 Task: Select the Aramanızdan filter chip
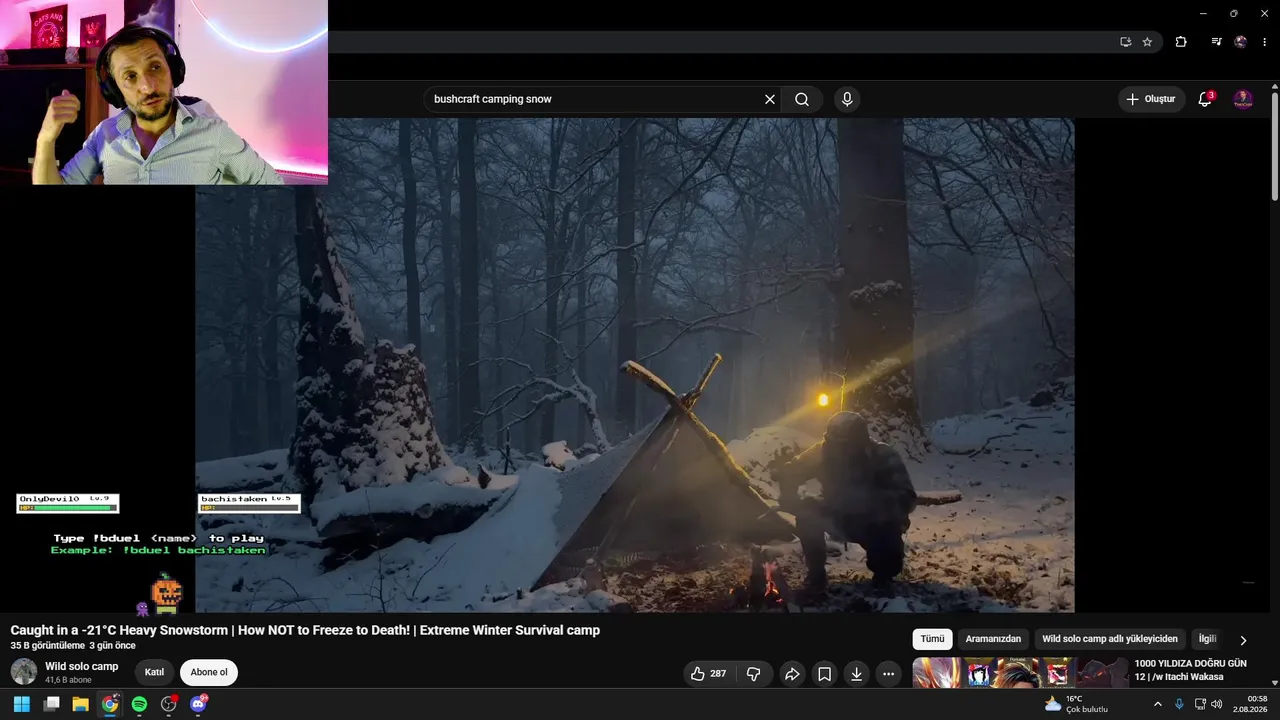(993, 639)
